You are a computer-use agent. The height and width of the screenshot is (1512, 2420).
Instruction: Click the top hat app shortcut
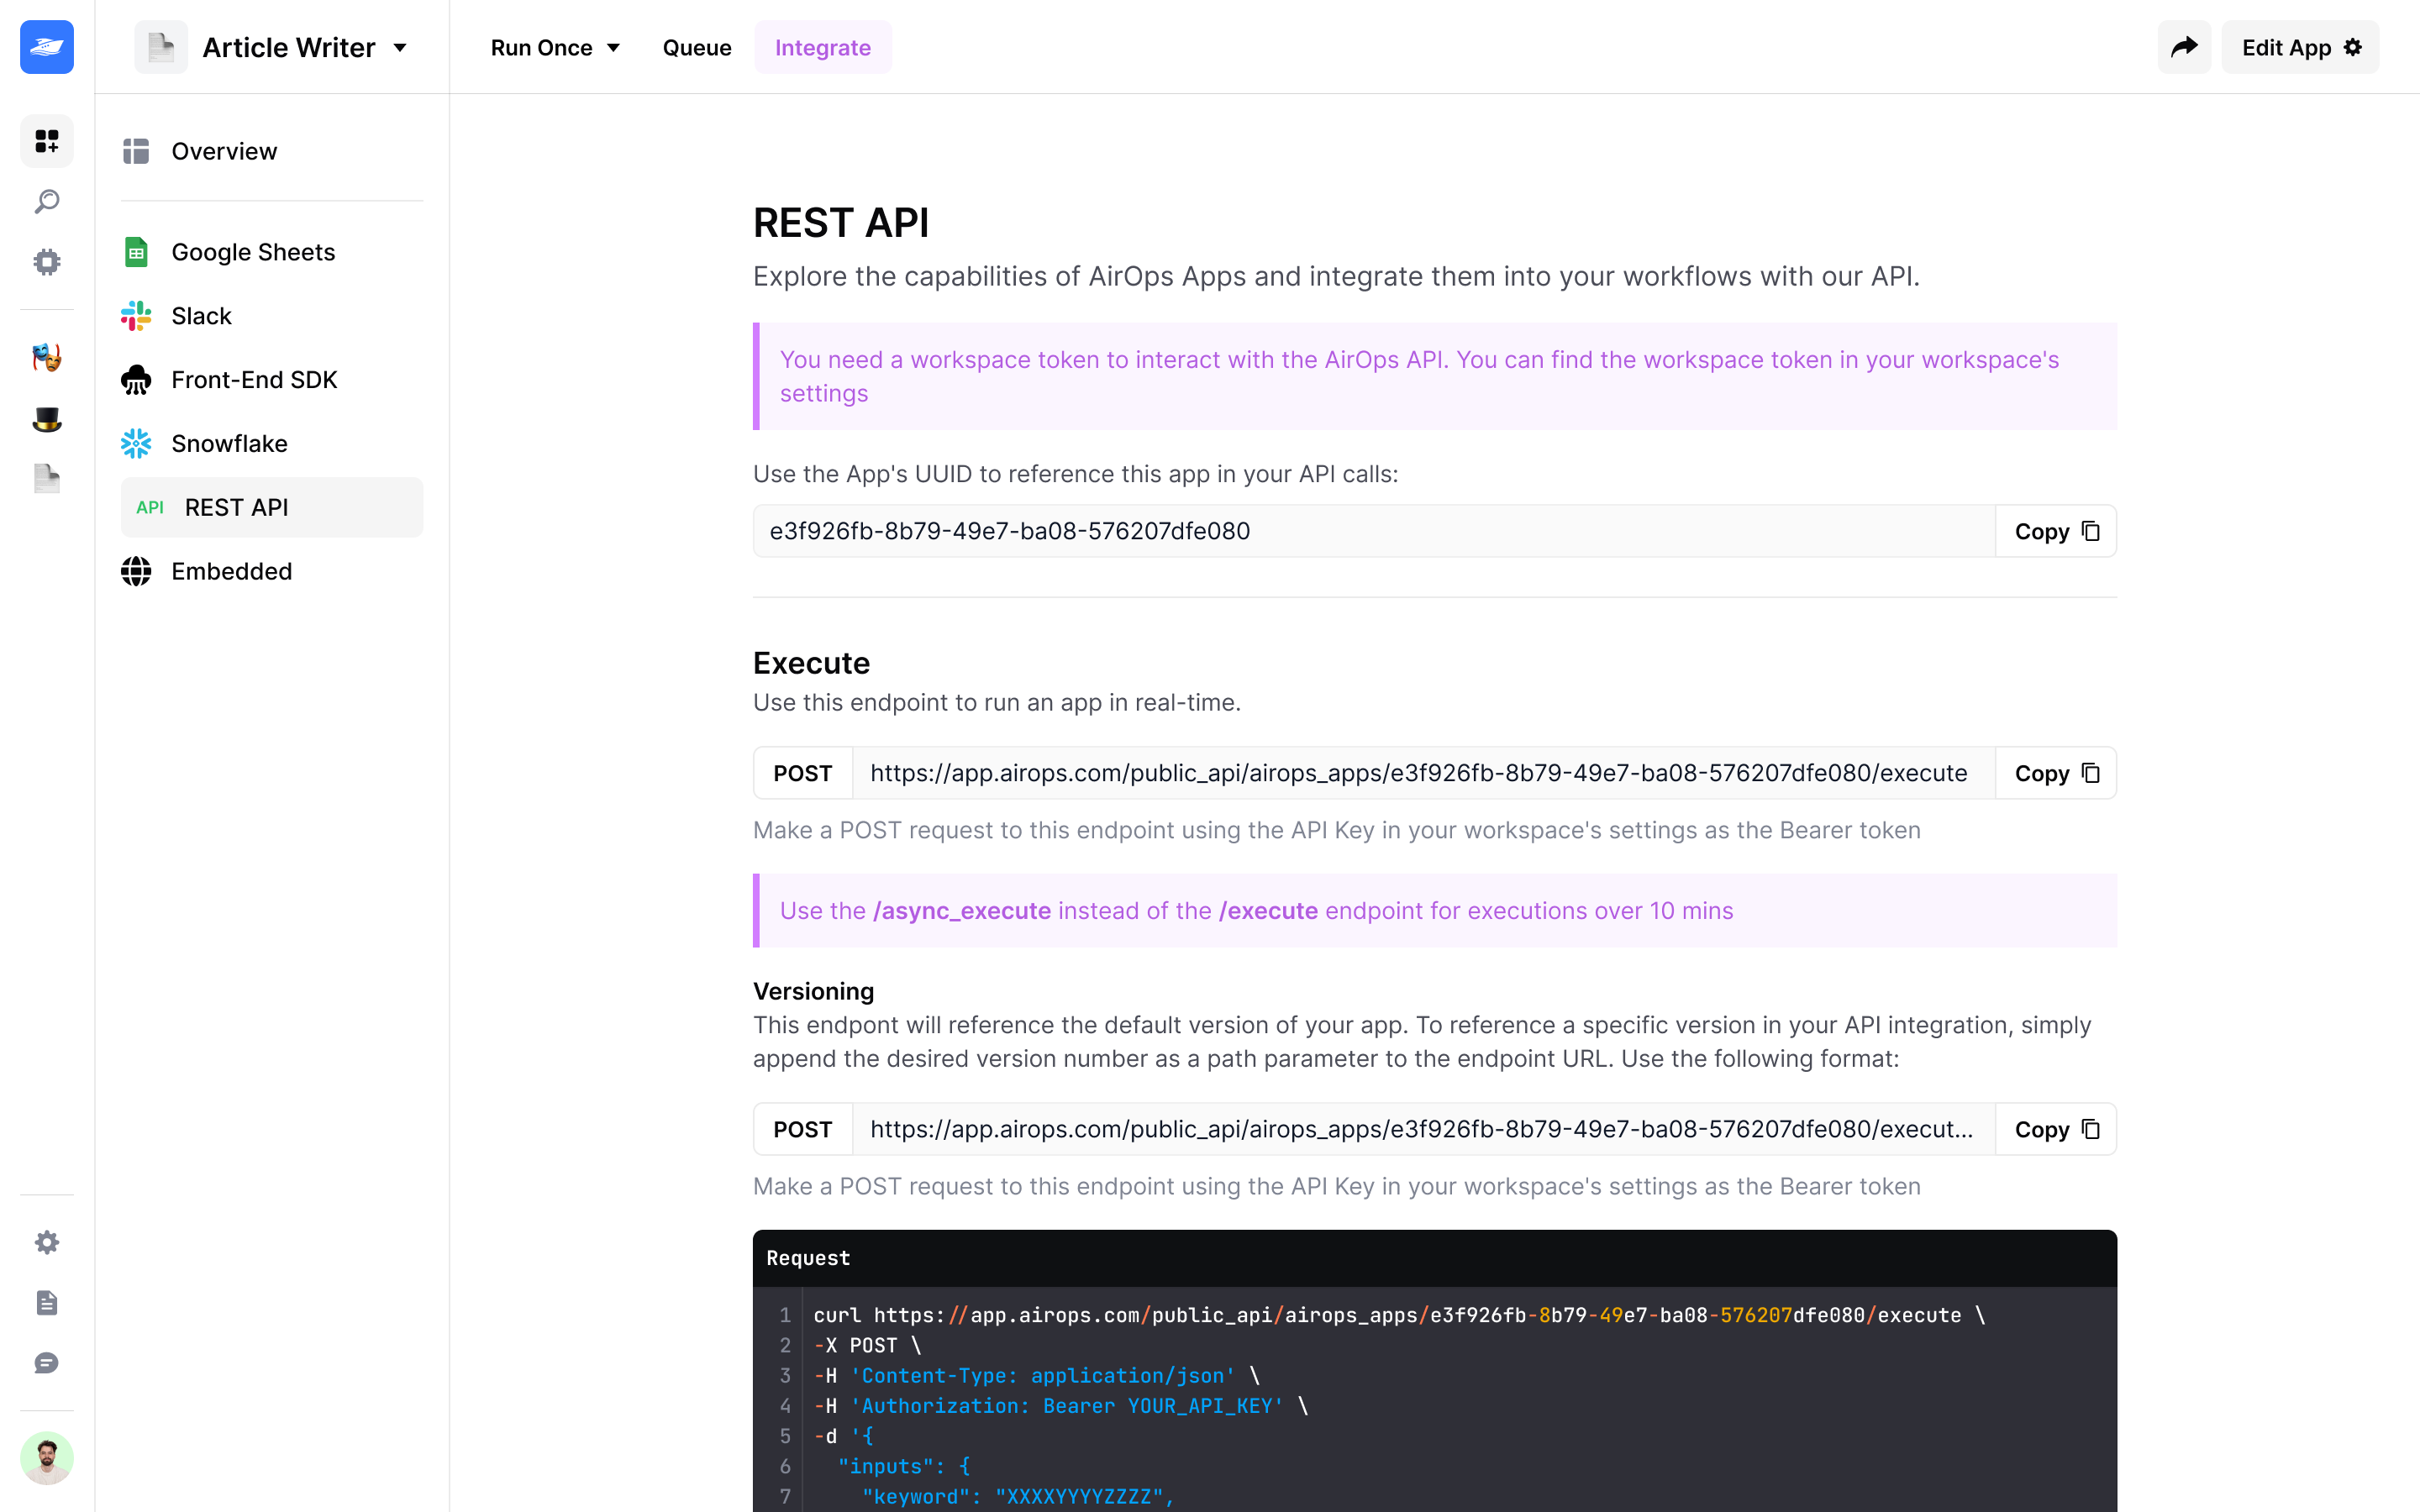click(46, 419)
